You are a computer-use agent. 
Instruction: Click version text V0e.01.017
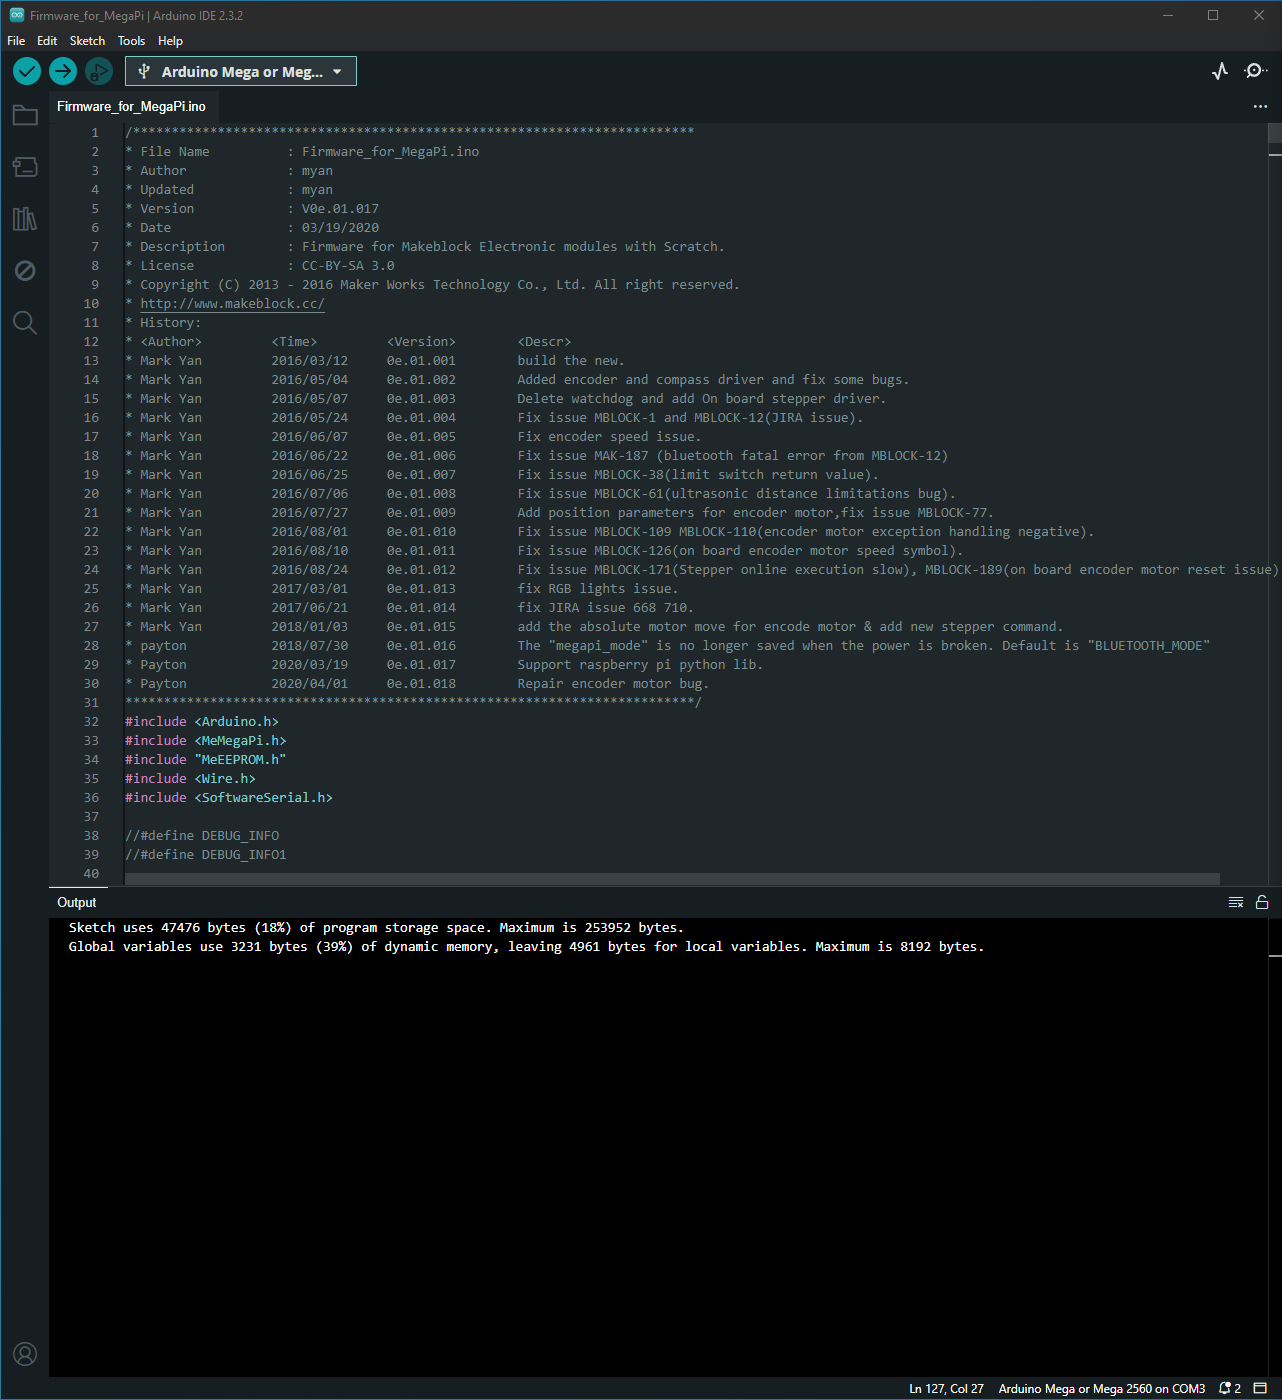pos(340,209)
